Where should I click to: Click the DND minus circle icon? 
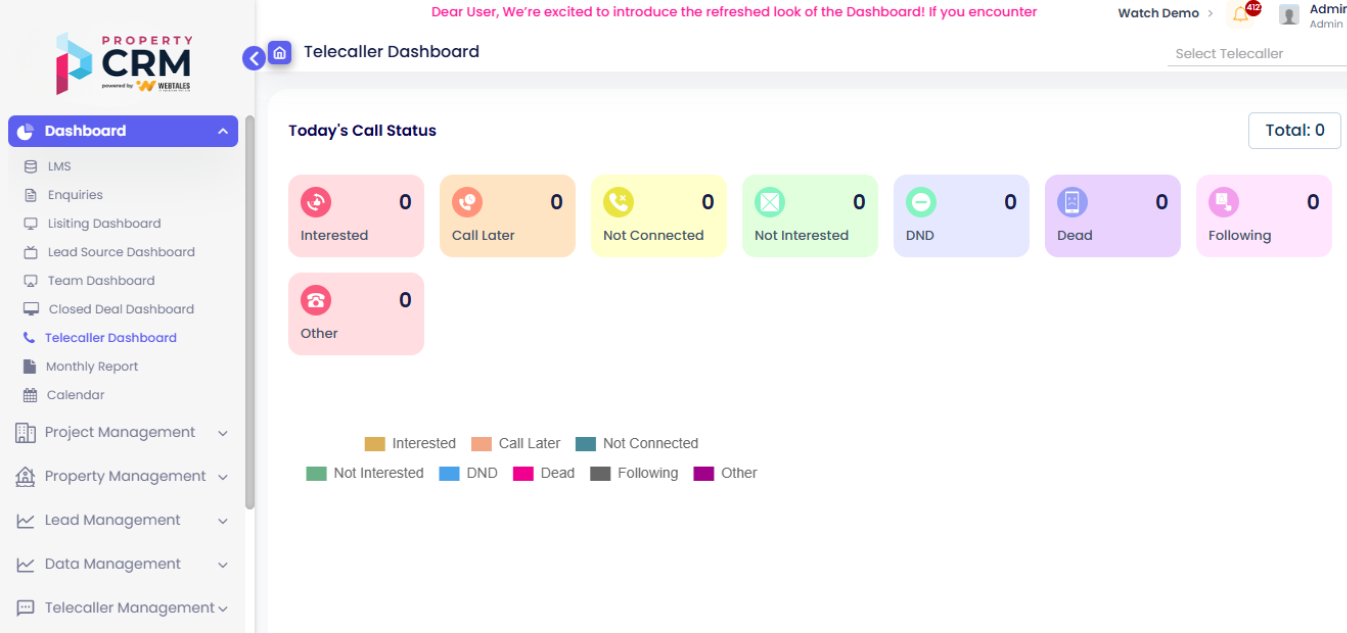921,203
